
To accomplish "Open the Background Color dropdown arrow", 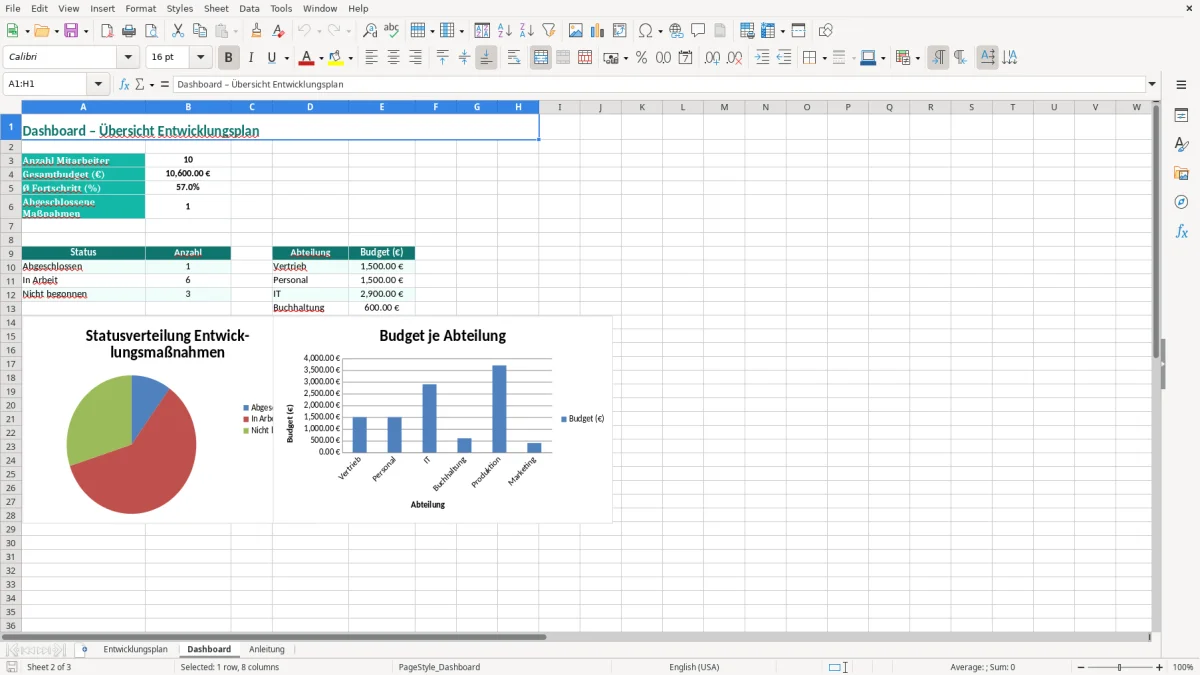I will (350, 58).
